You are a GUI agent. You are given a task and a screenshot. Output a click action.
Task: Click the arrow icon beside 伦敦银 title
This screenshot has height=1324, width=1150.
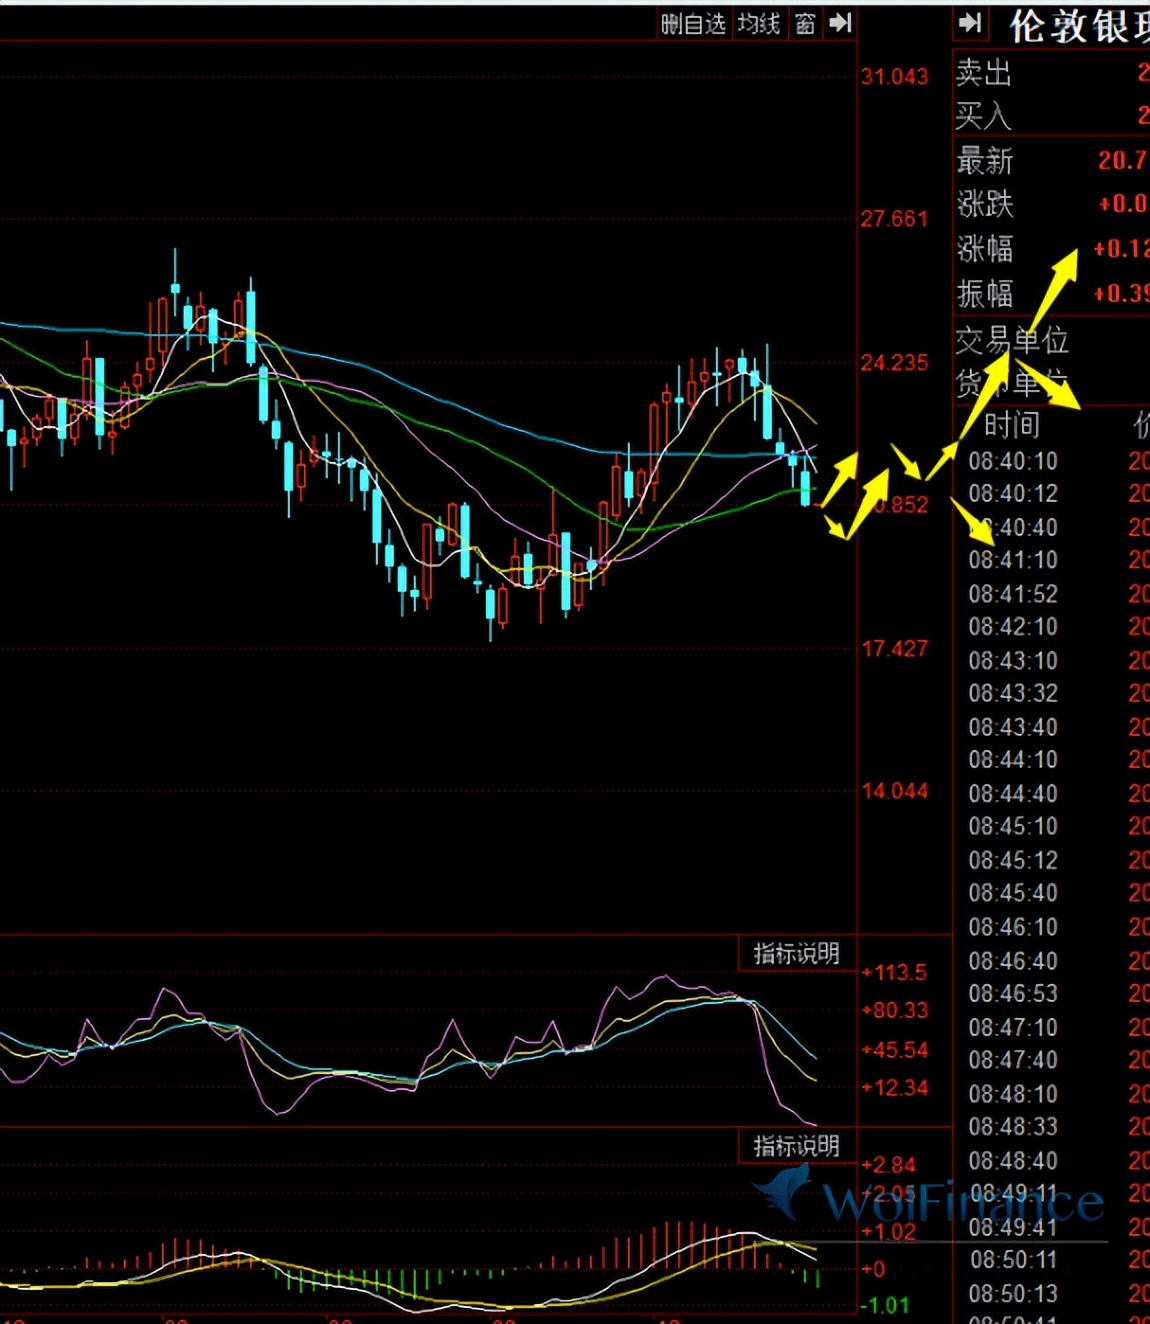(x=969, y=24)
